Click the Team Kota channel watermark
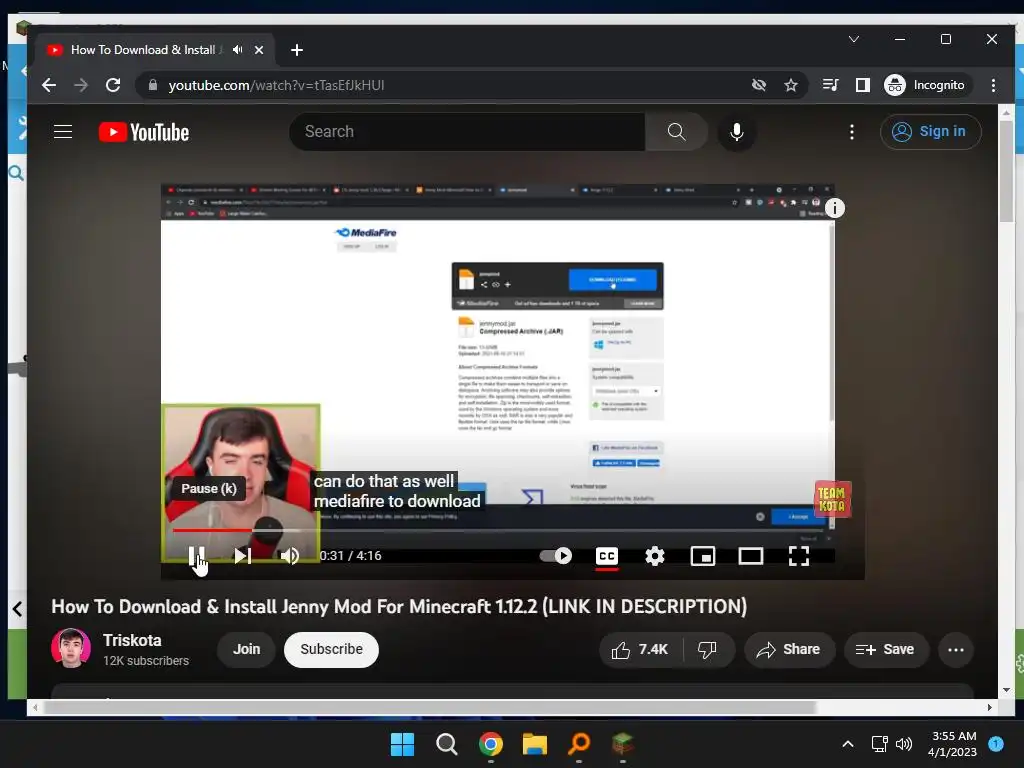Viewport: 1024px width, 768px height. pyautogui.click(x=832, y=499)
